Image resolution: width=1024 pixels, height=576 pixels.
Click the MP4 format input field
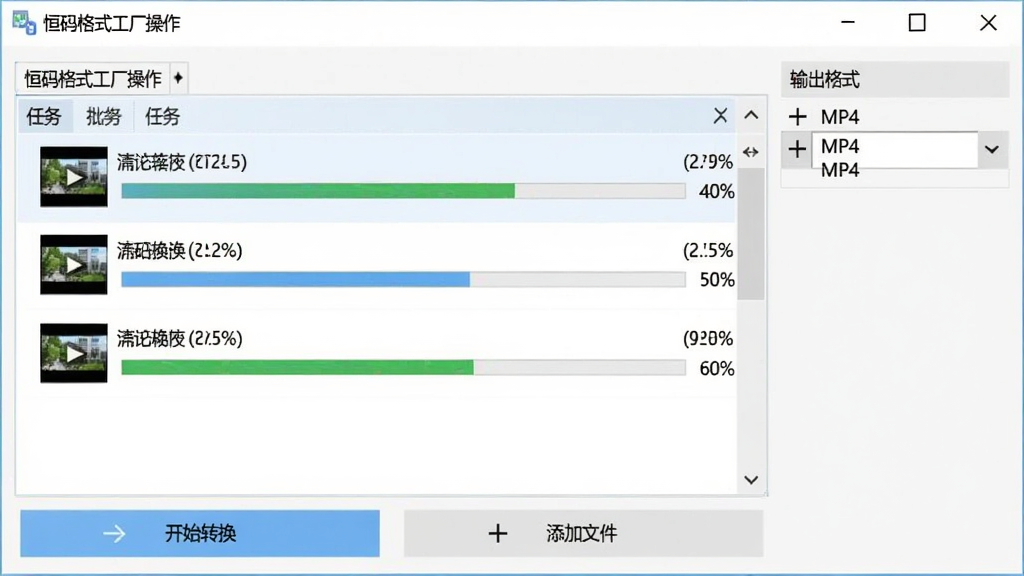(x=895, y=150)
